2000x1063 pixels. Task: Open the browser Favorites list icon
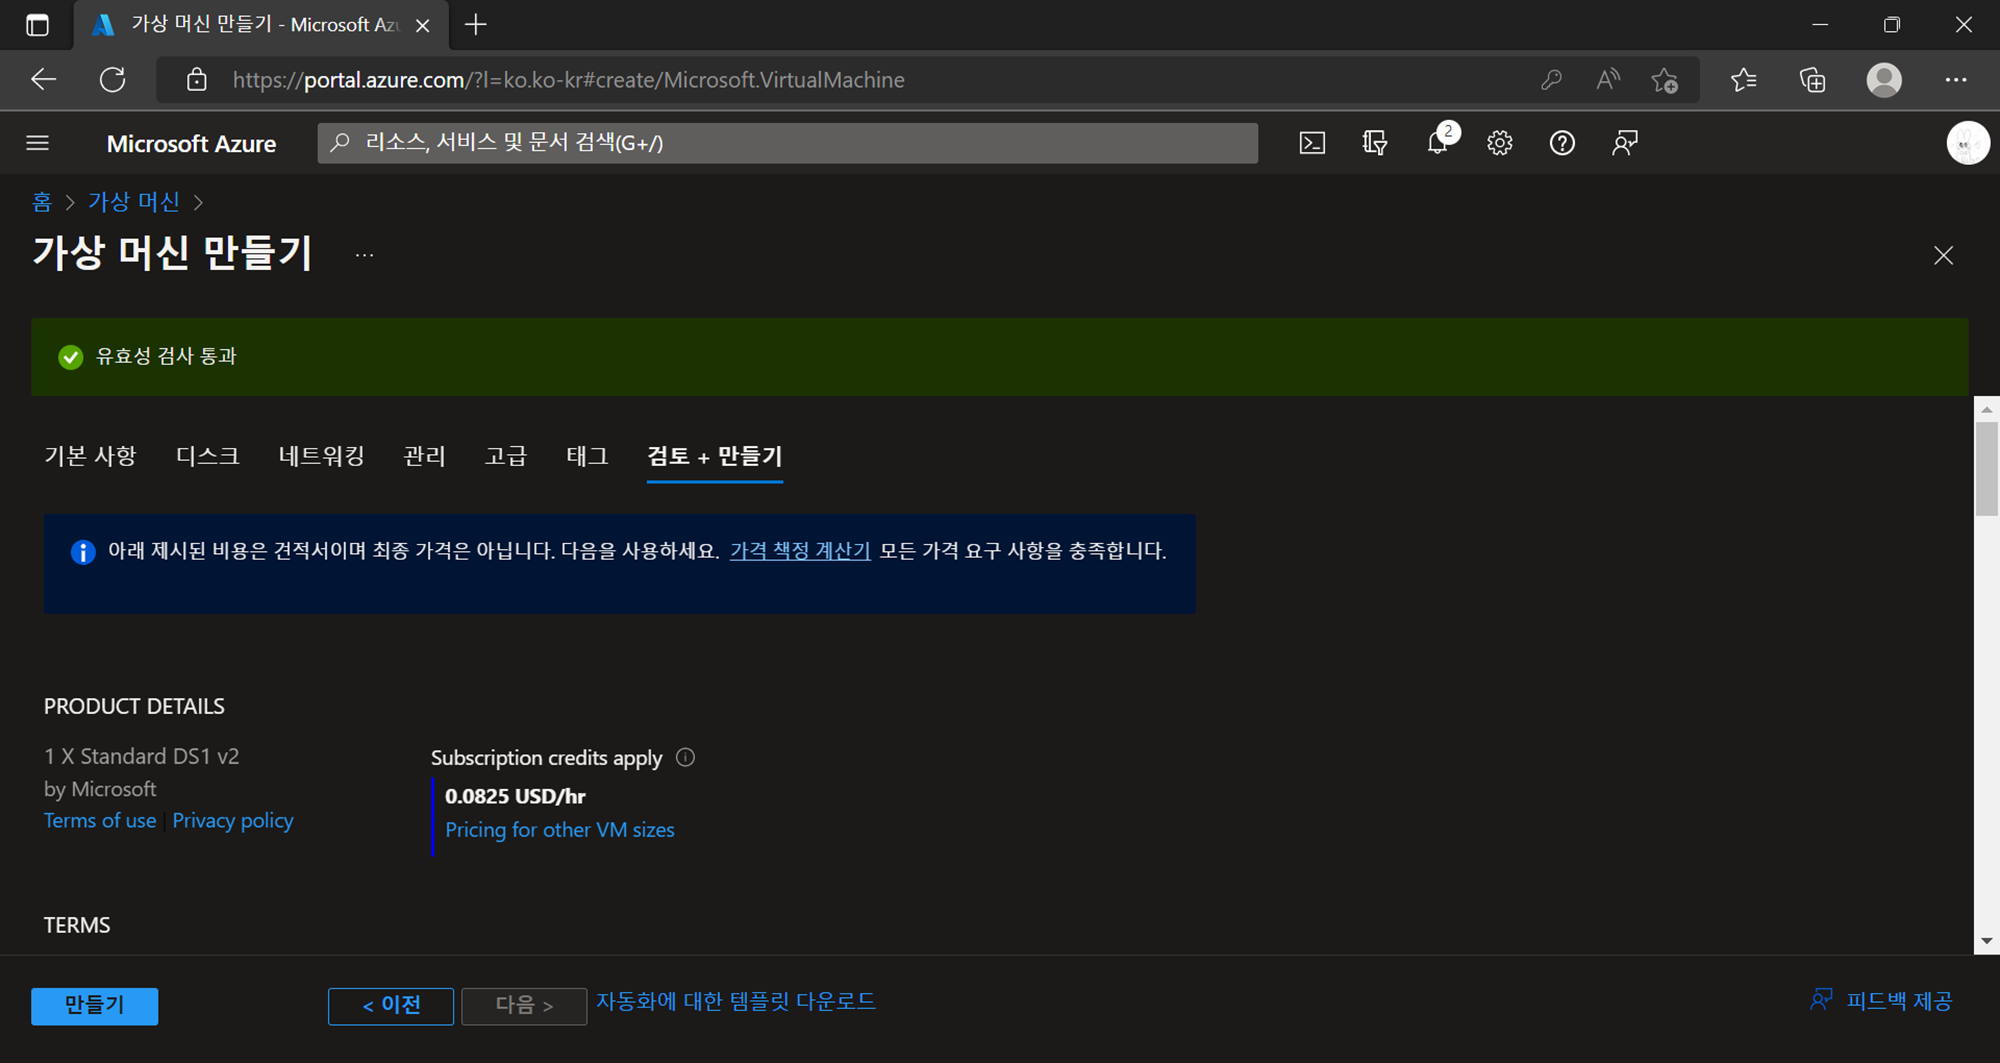pyautogui.click(x=1744, y=80)
